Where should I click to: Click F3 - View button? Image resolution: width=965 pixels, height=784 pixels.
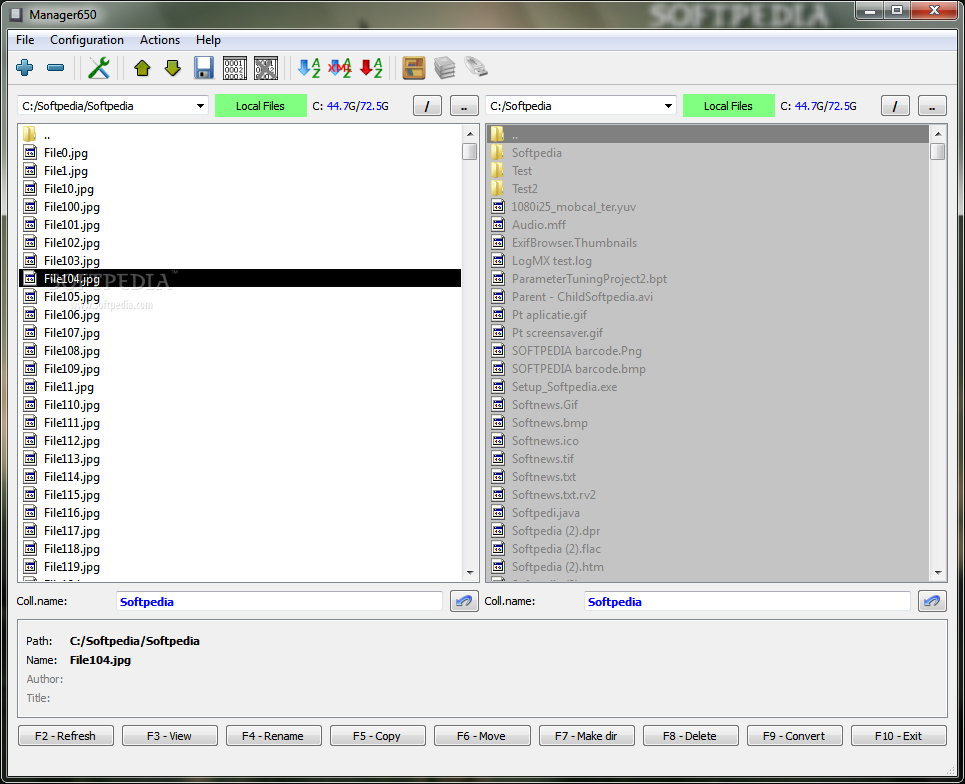point(170,736)
